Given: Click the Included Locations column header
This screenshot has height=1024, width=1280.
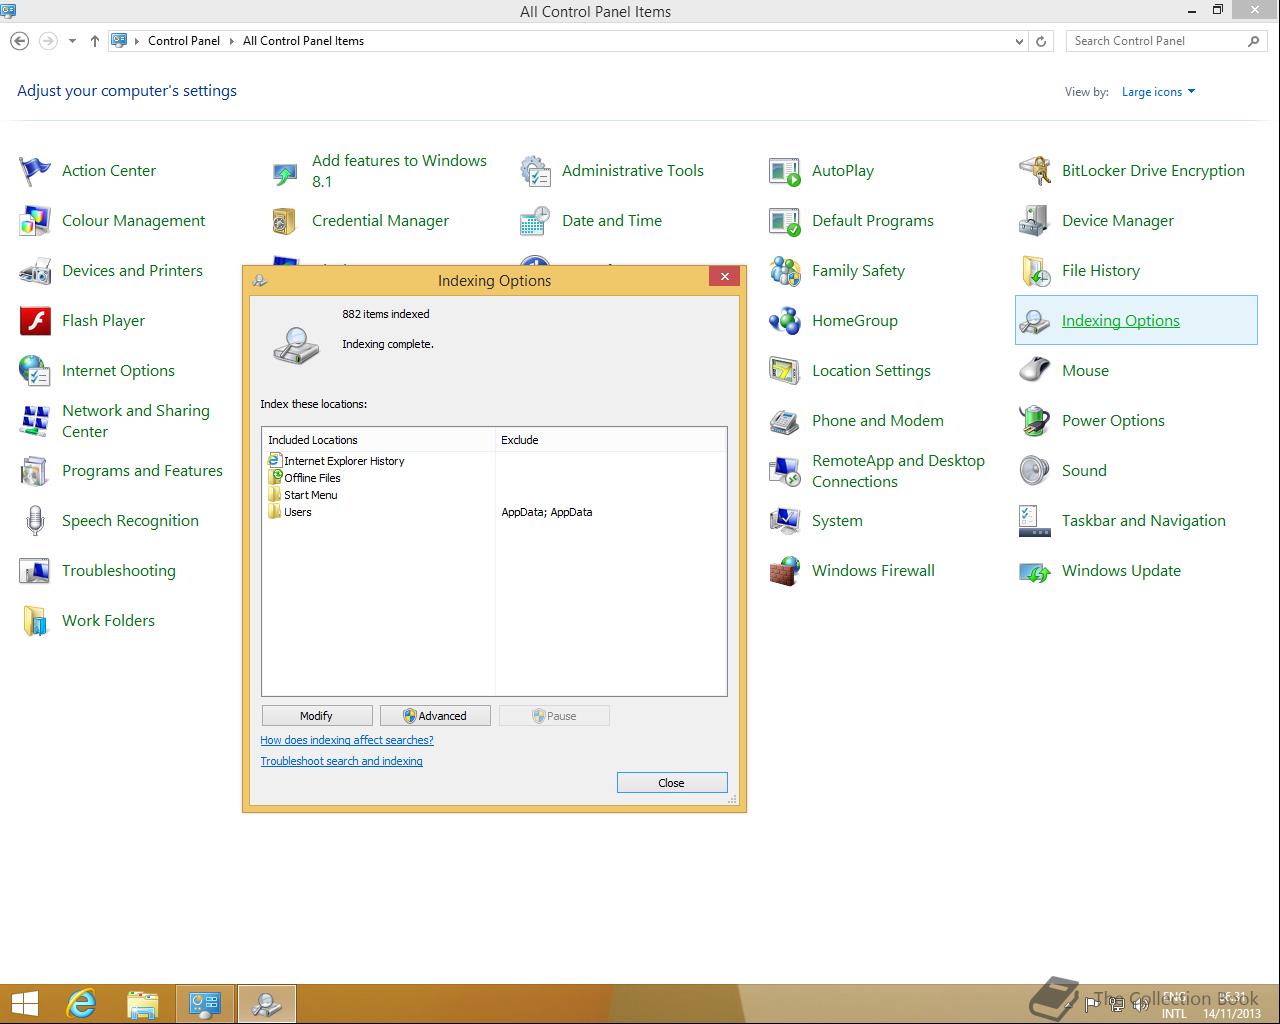Looking at the screenshot, I should pyautogui.click(x=379, y=440).
